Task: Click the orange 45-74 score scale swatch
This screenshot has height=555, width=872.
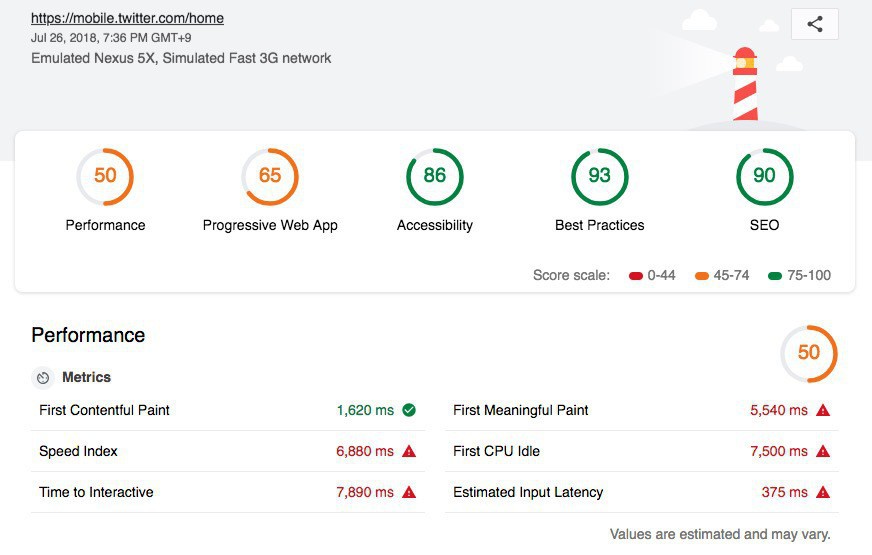Action: click(701, 276)
